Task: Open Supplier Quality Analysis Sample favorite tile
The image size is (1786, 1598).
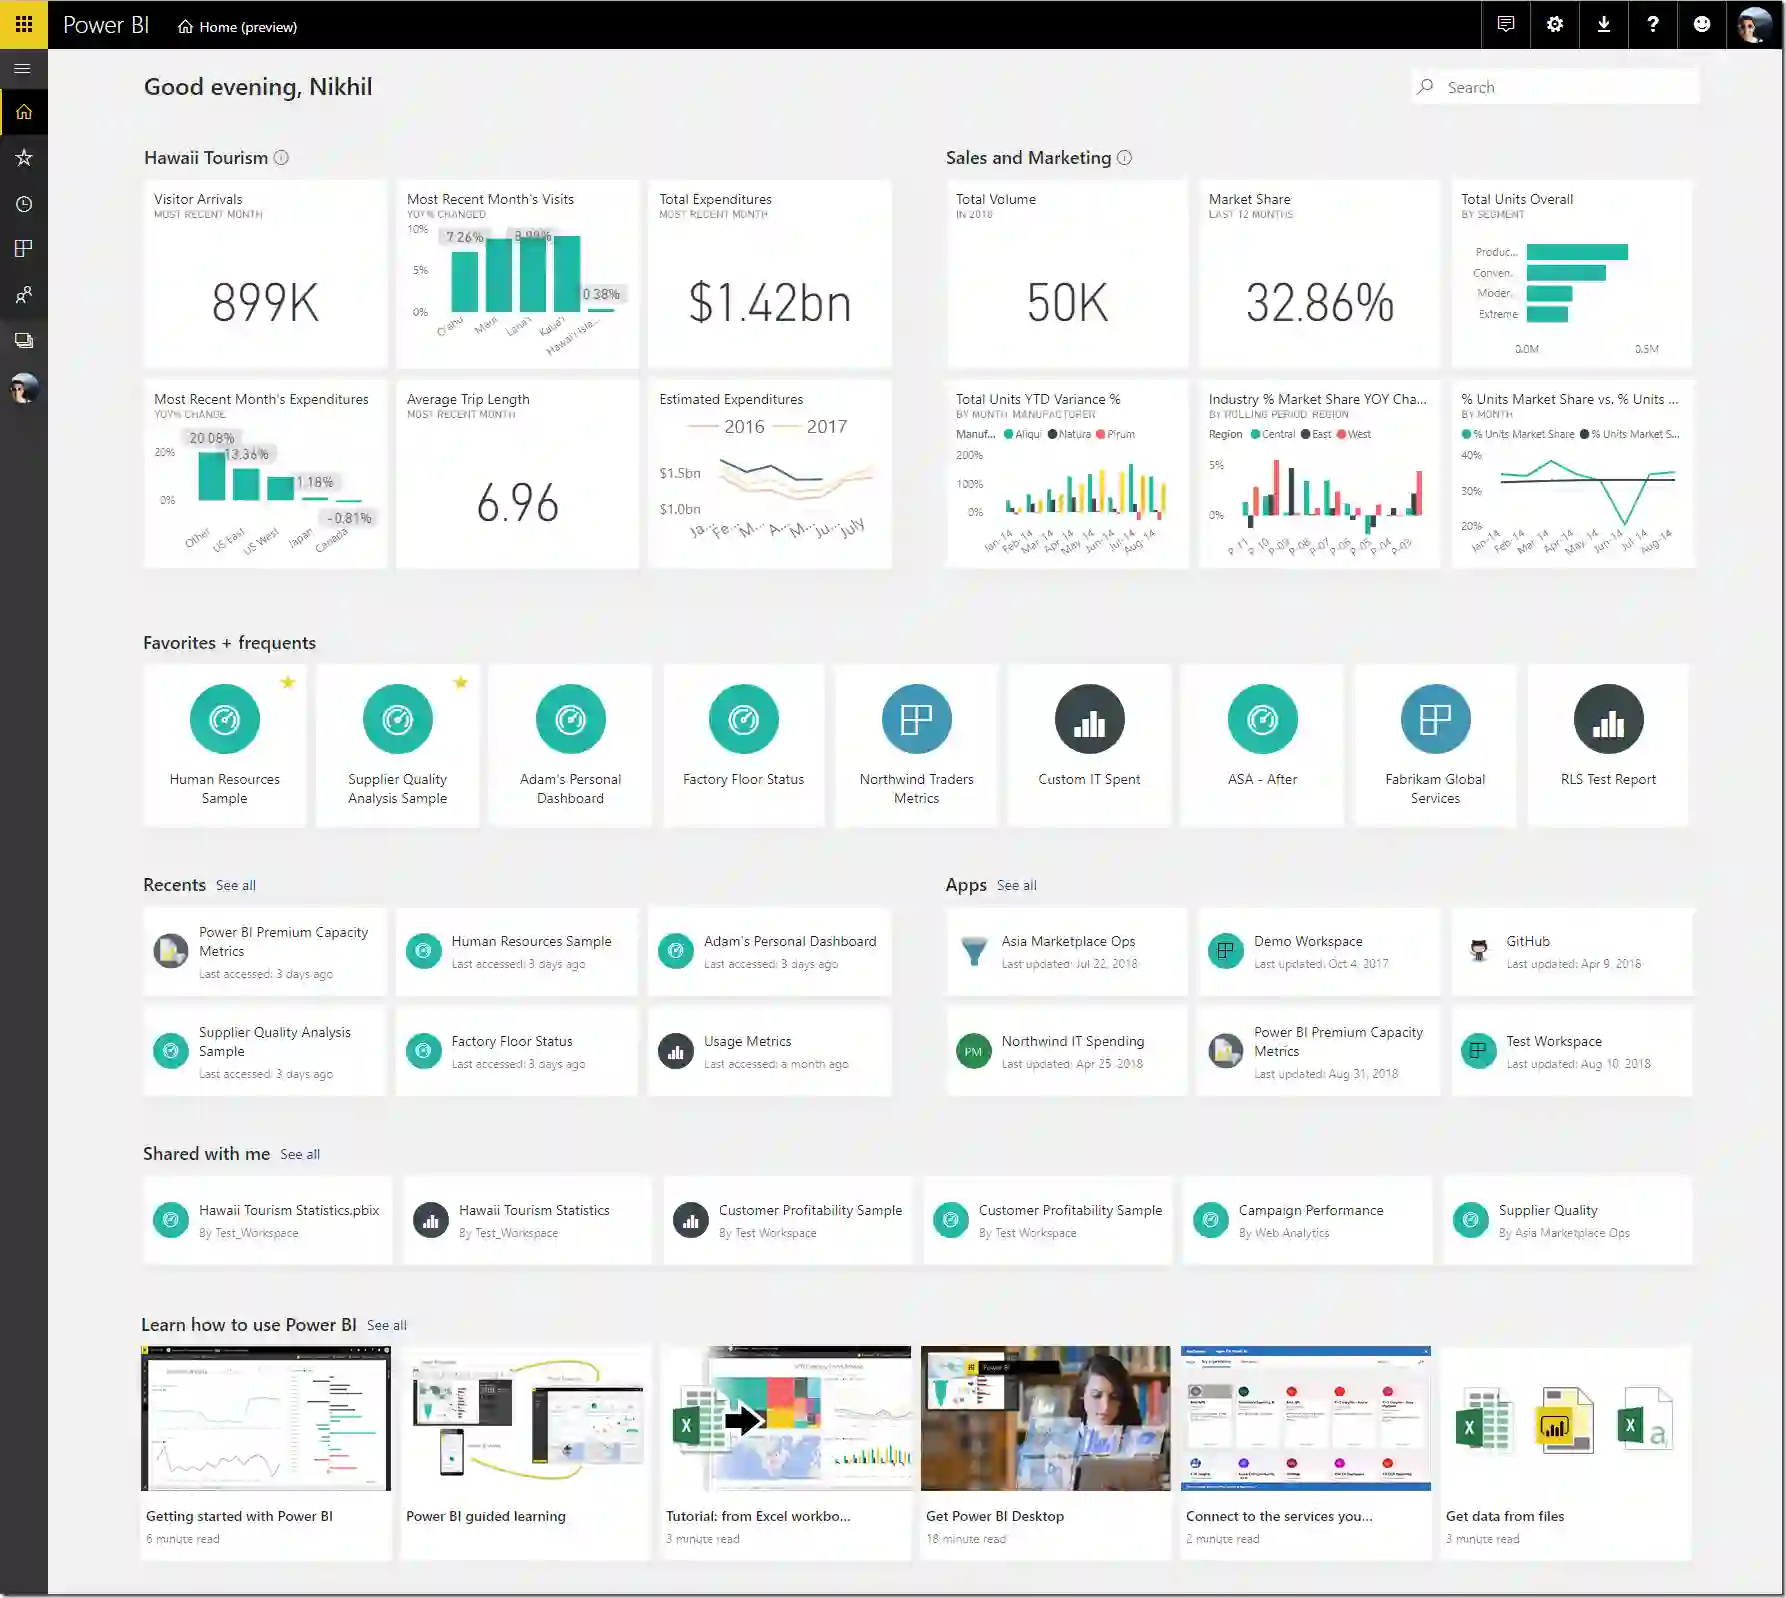Action: pos(398,745)
